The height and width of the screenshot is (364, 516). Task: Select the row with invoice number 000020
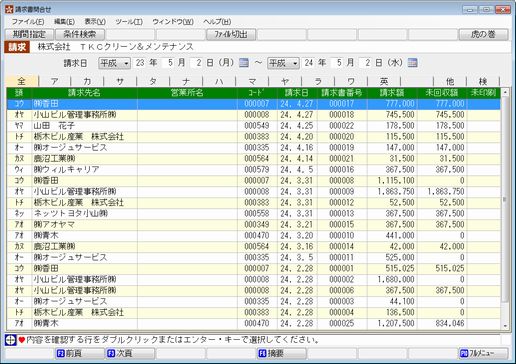click(253, 137)
